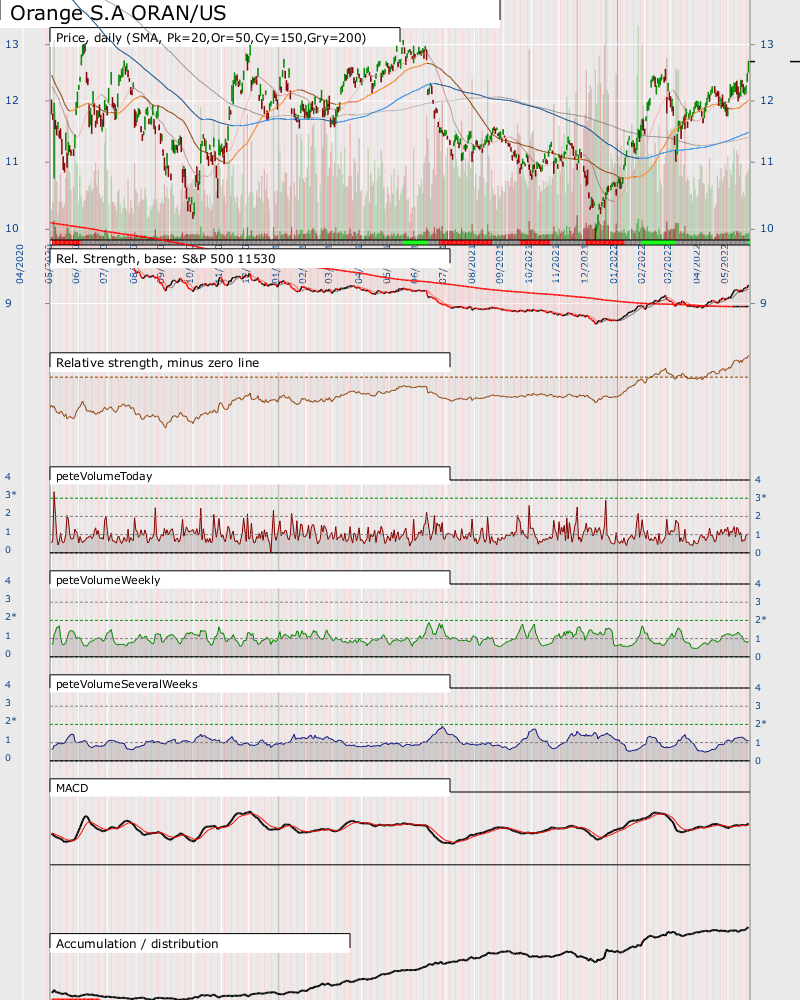Click the '9' value right of Rel. Strength panel

[x=763, y=304]
